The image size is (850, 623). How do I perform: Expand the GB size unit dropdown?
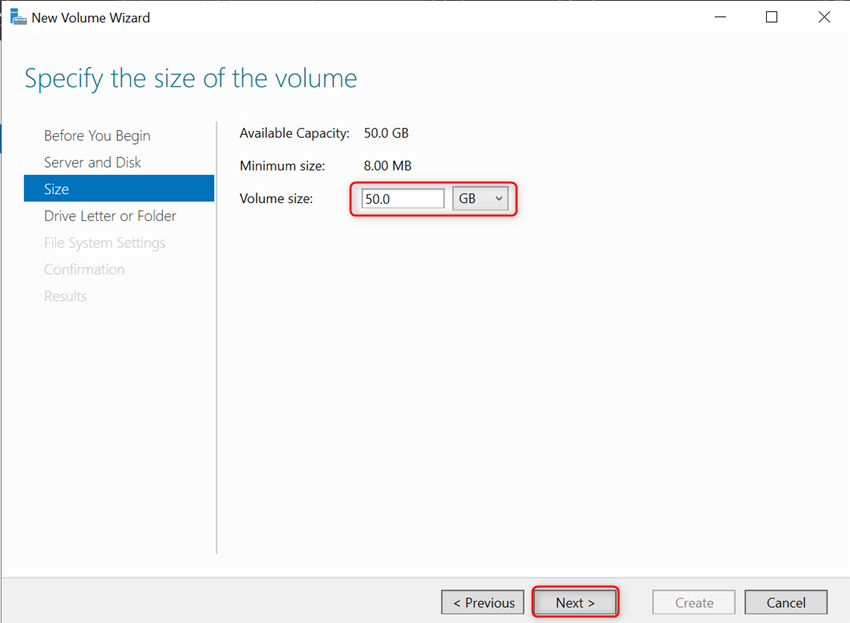481,199
